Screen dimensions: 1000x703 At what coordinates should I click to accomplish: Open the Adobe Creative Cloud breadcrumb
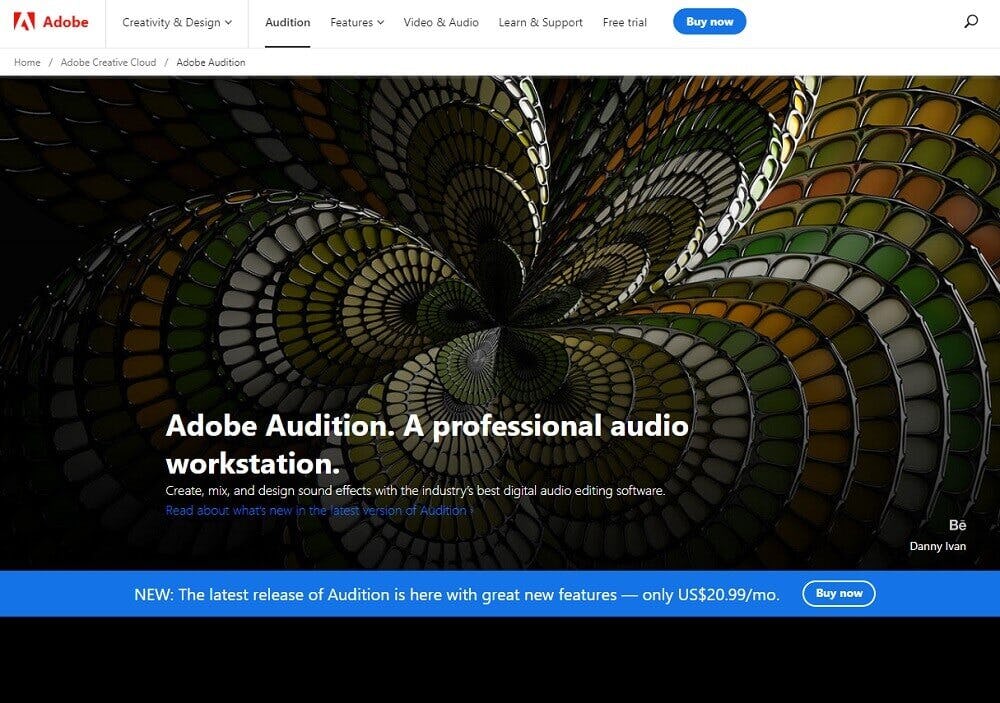click(108, 62)
